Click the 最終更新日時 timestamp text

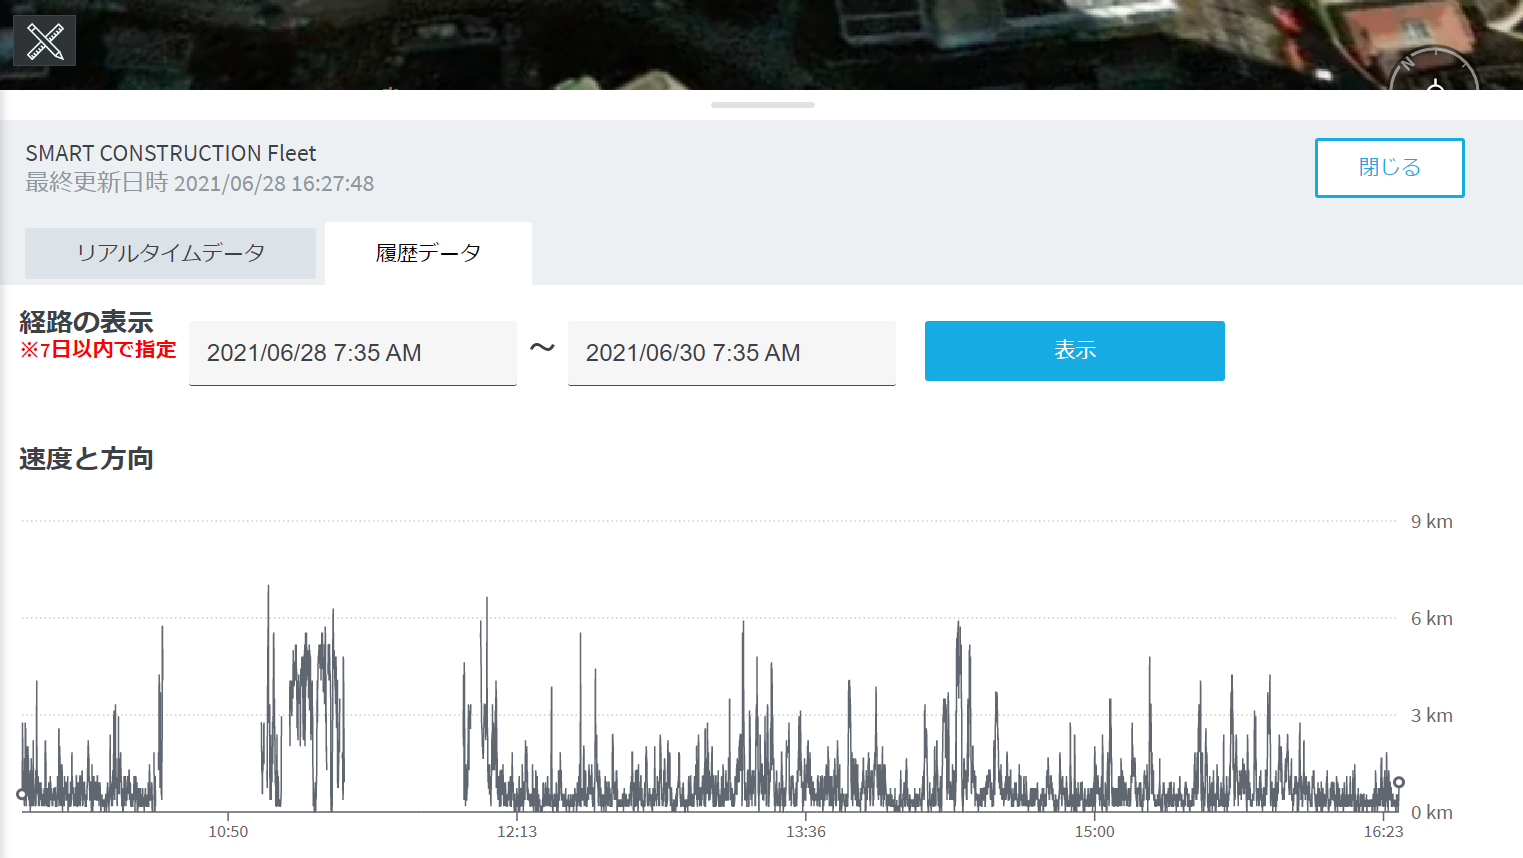200,183
